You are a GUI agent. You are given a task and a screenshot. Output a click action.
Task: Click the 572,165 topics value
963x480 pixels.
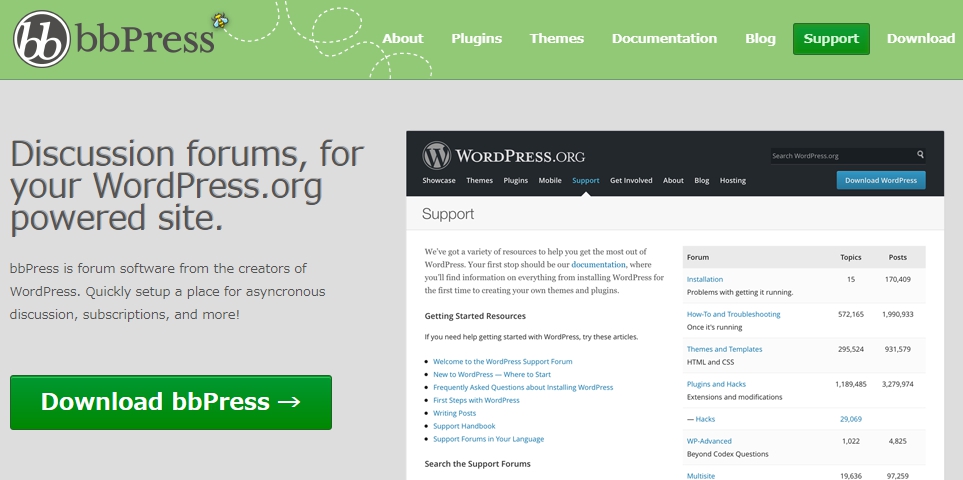851,314
